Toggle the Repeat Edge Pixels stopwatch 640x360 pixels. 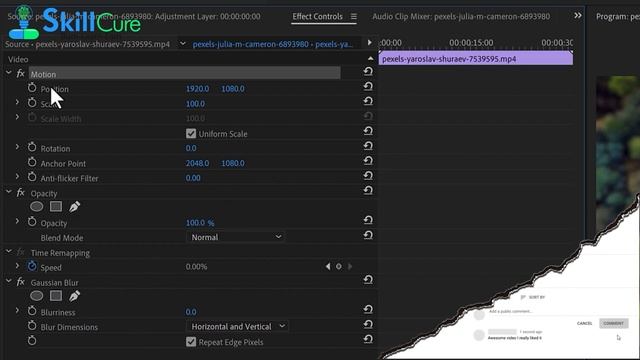tap(32, 341)
